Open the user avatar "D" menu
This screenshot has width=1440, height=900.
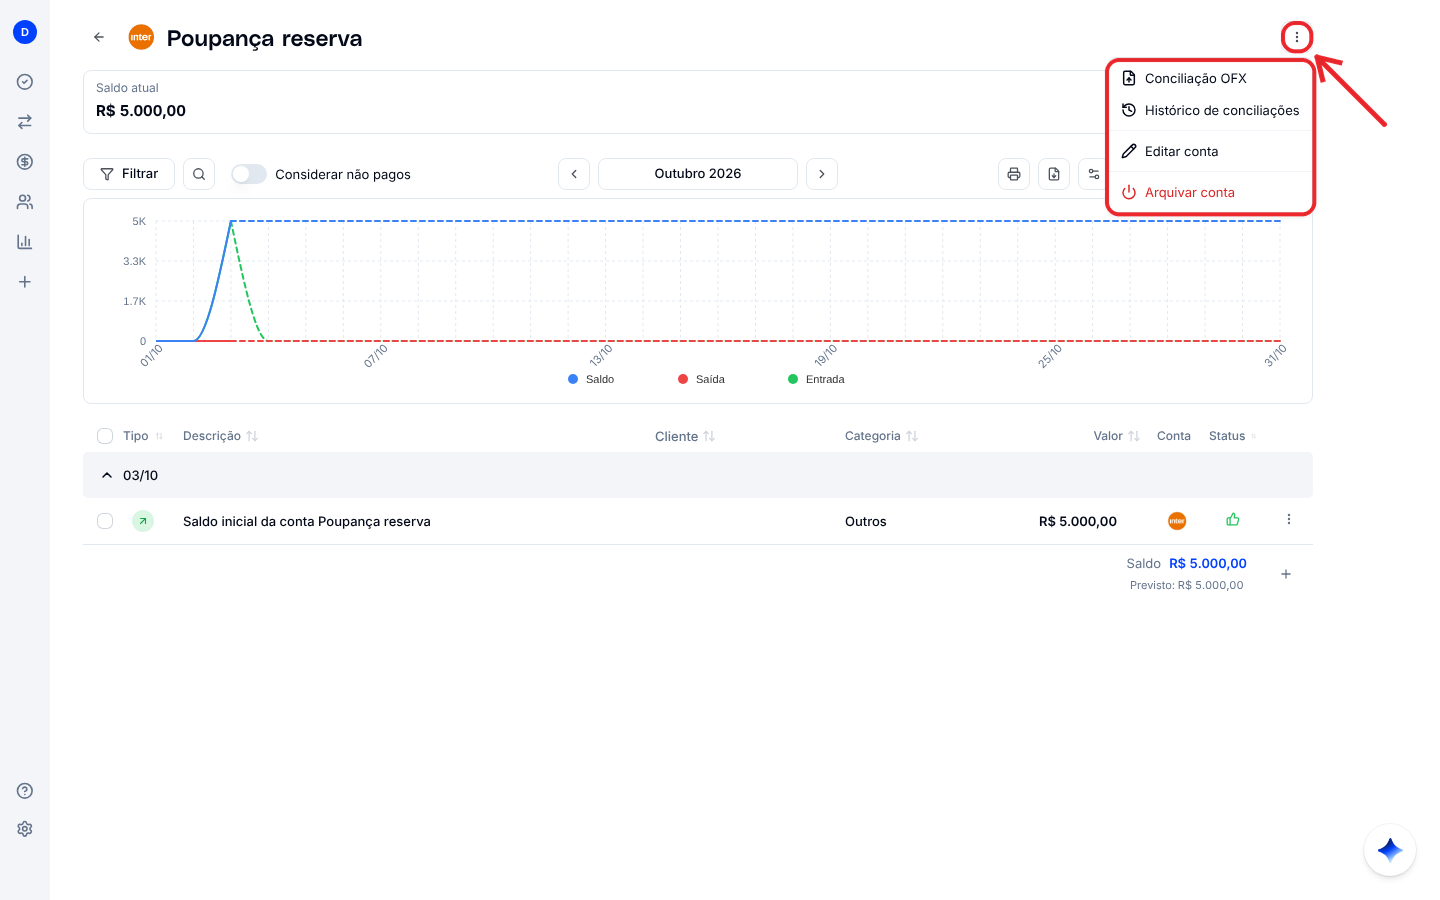(x=25, y=32)
